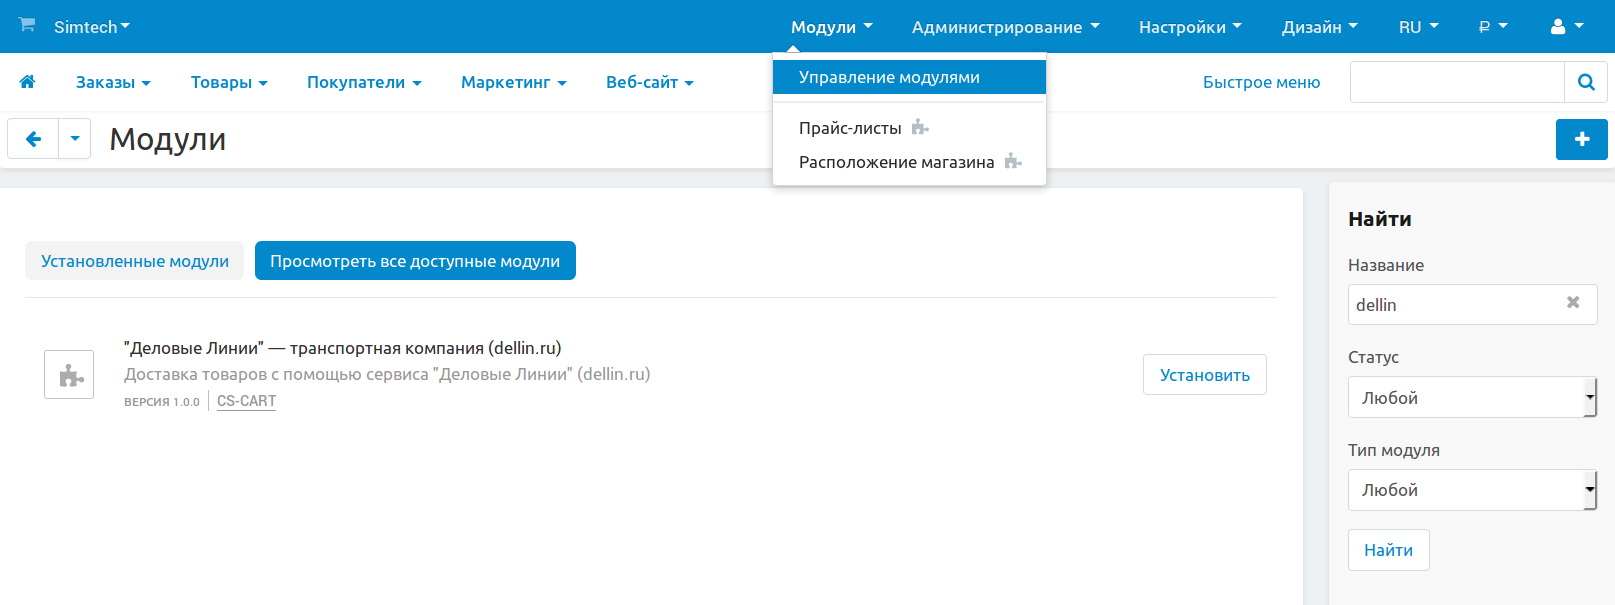The image size is (1615, 605).
Task: Switch to Установленные модули tab
Action: [x=134, y=261]
